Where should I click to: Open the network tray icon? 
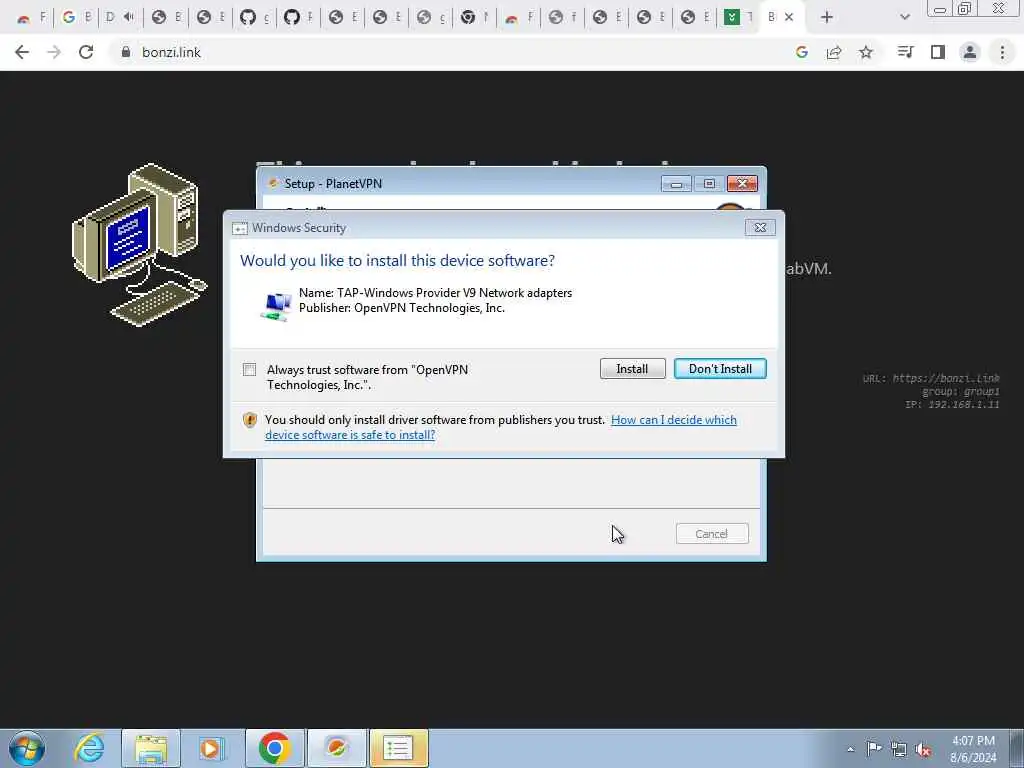click(899, 750)
